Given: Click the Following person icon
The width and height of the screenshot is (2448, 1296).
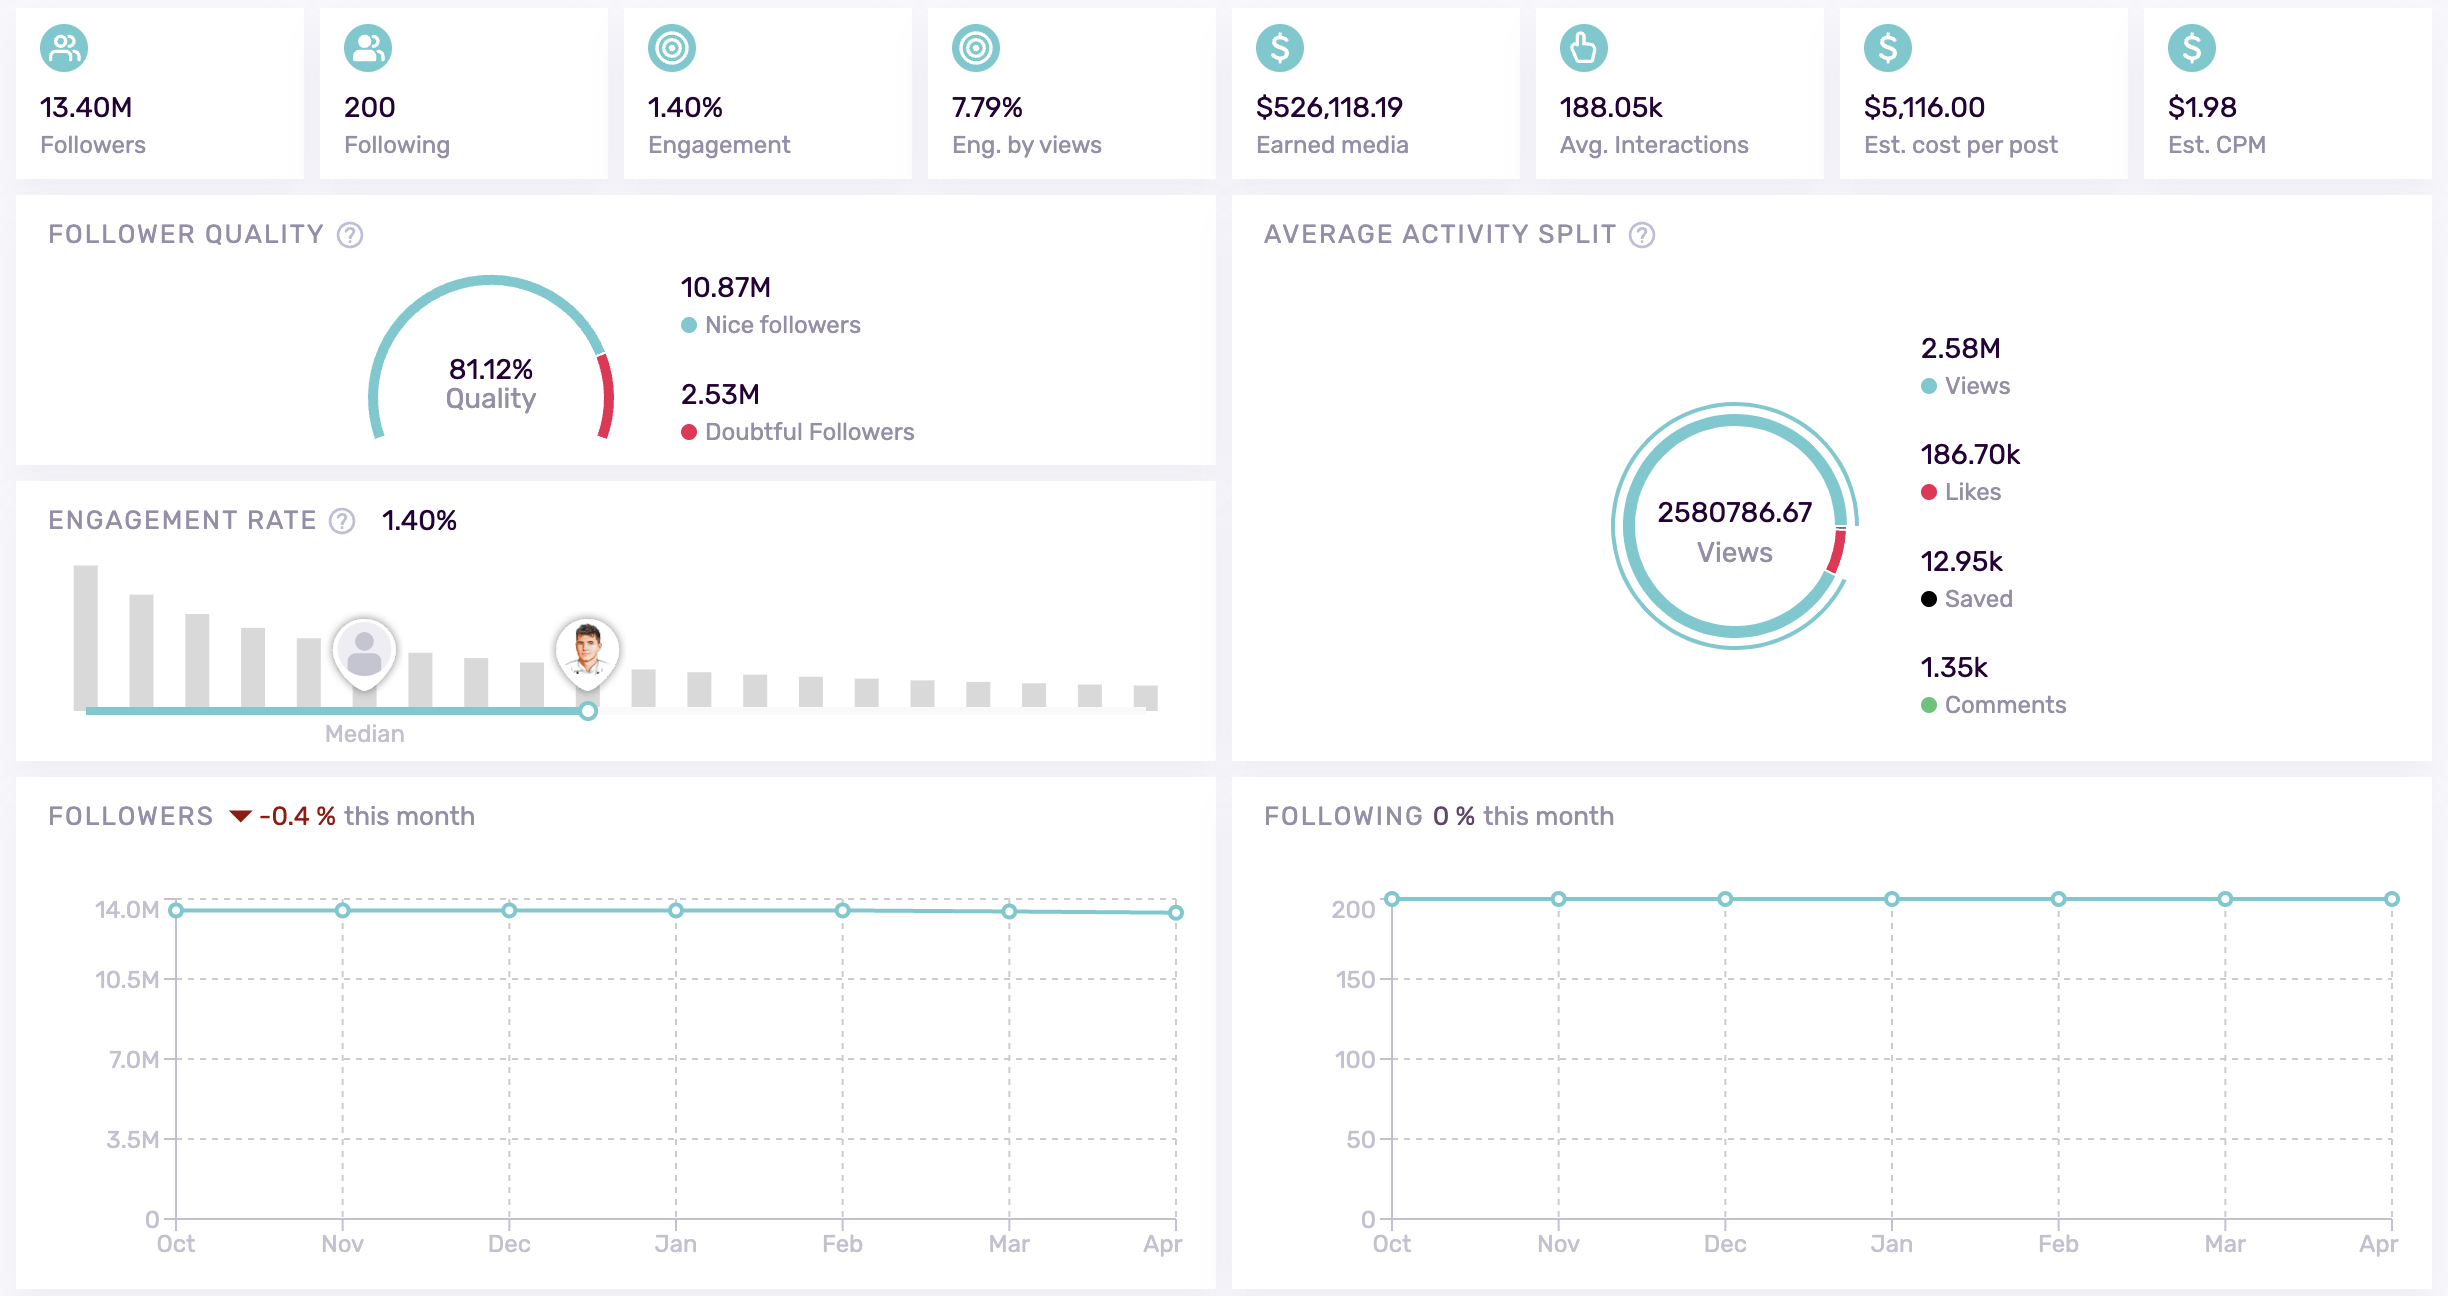Looking at the screenshot, I should click(x=368, y=46).
